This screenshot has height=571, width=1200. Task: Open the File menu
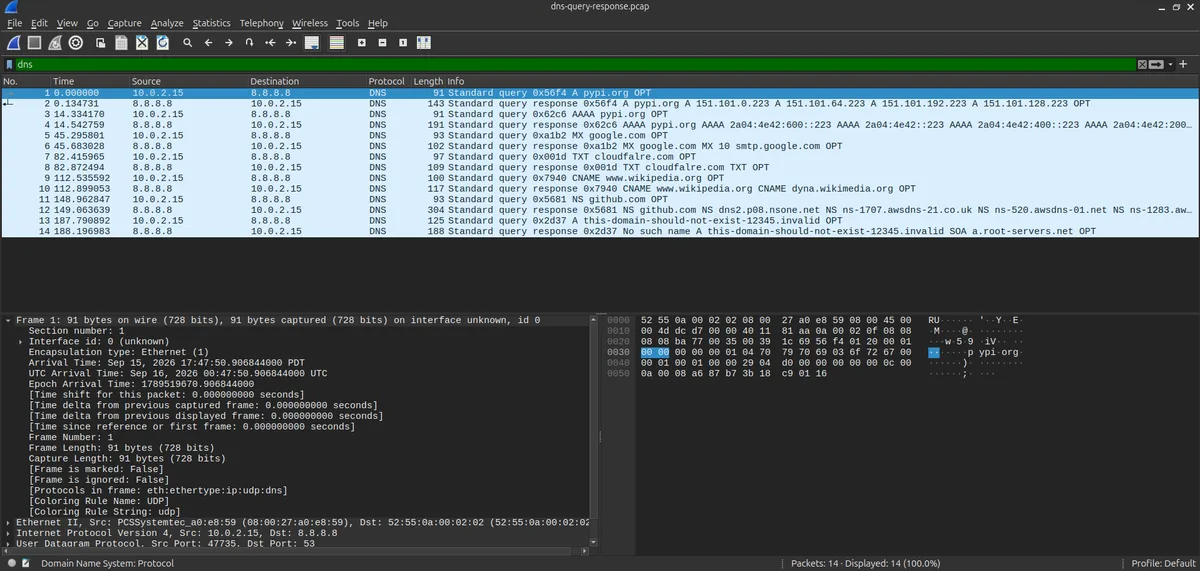tap(14, 23)
